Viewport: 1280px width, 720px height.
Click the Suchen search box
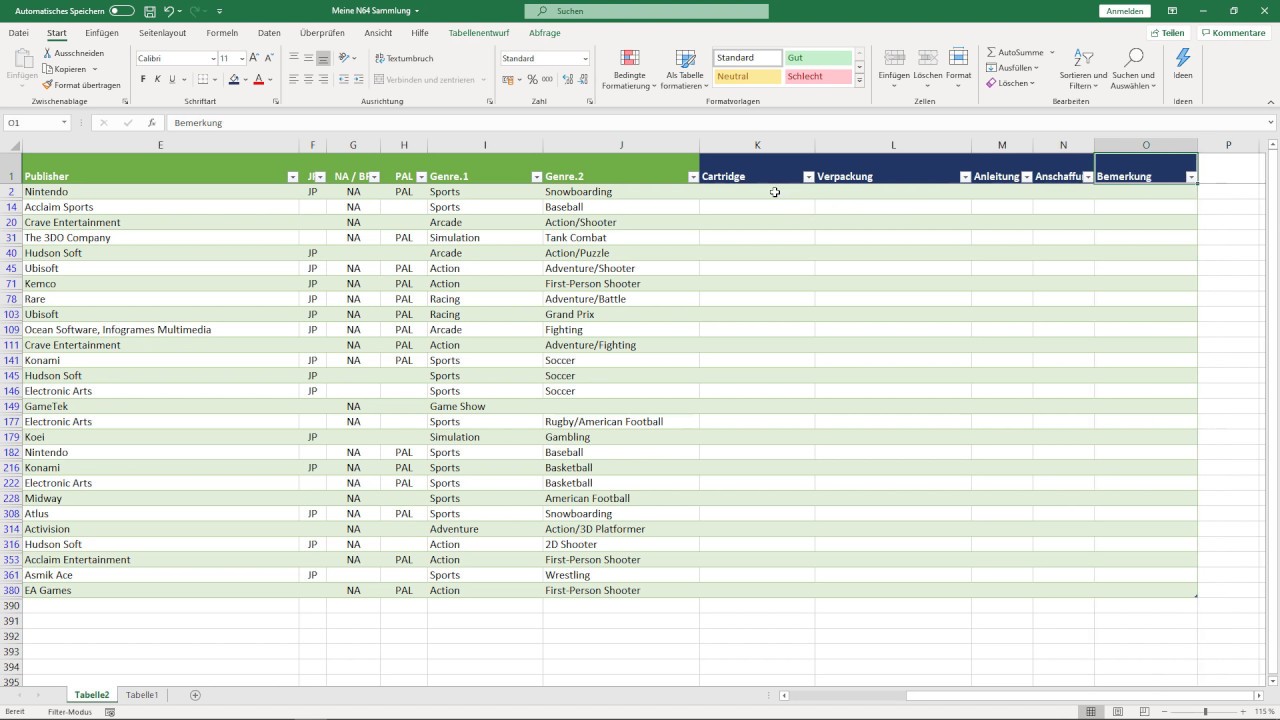pos(647,11)
